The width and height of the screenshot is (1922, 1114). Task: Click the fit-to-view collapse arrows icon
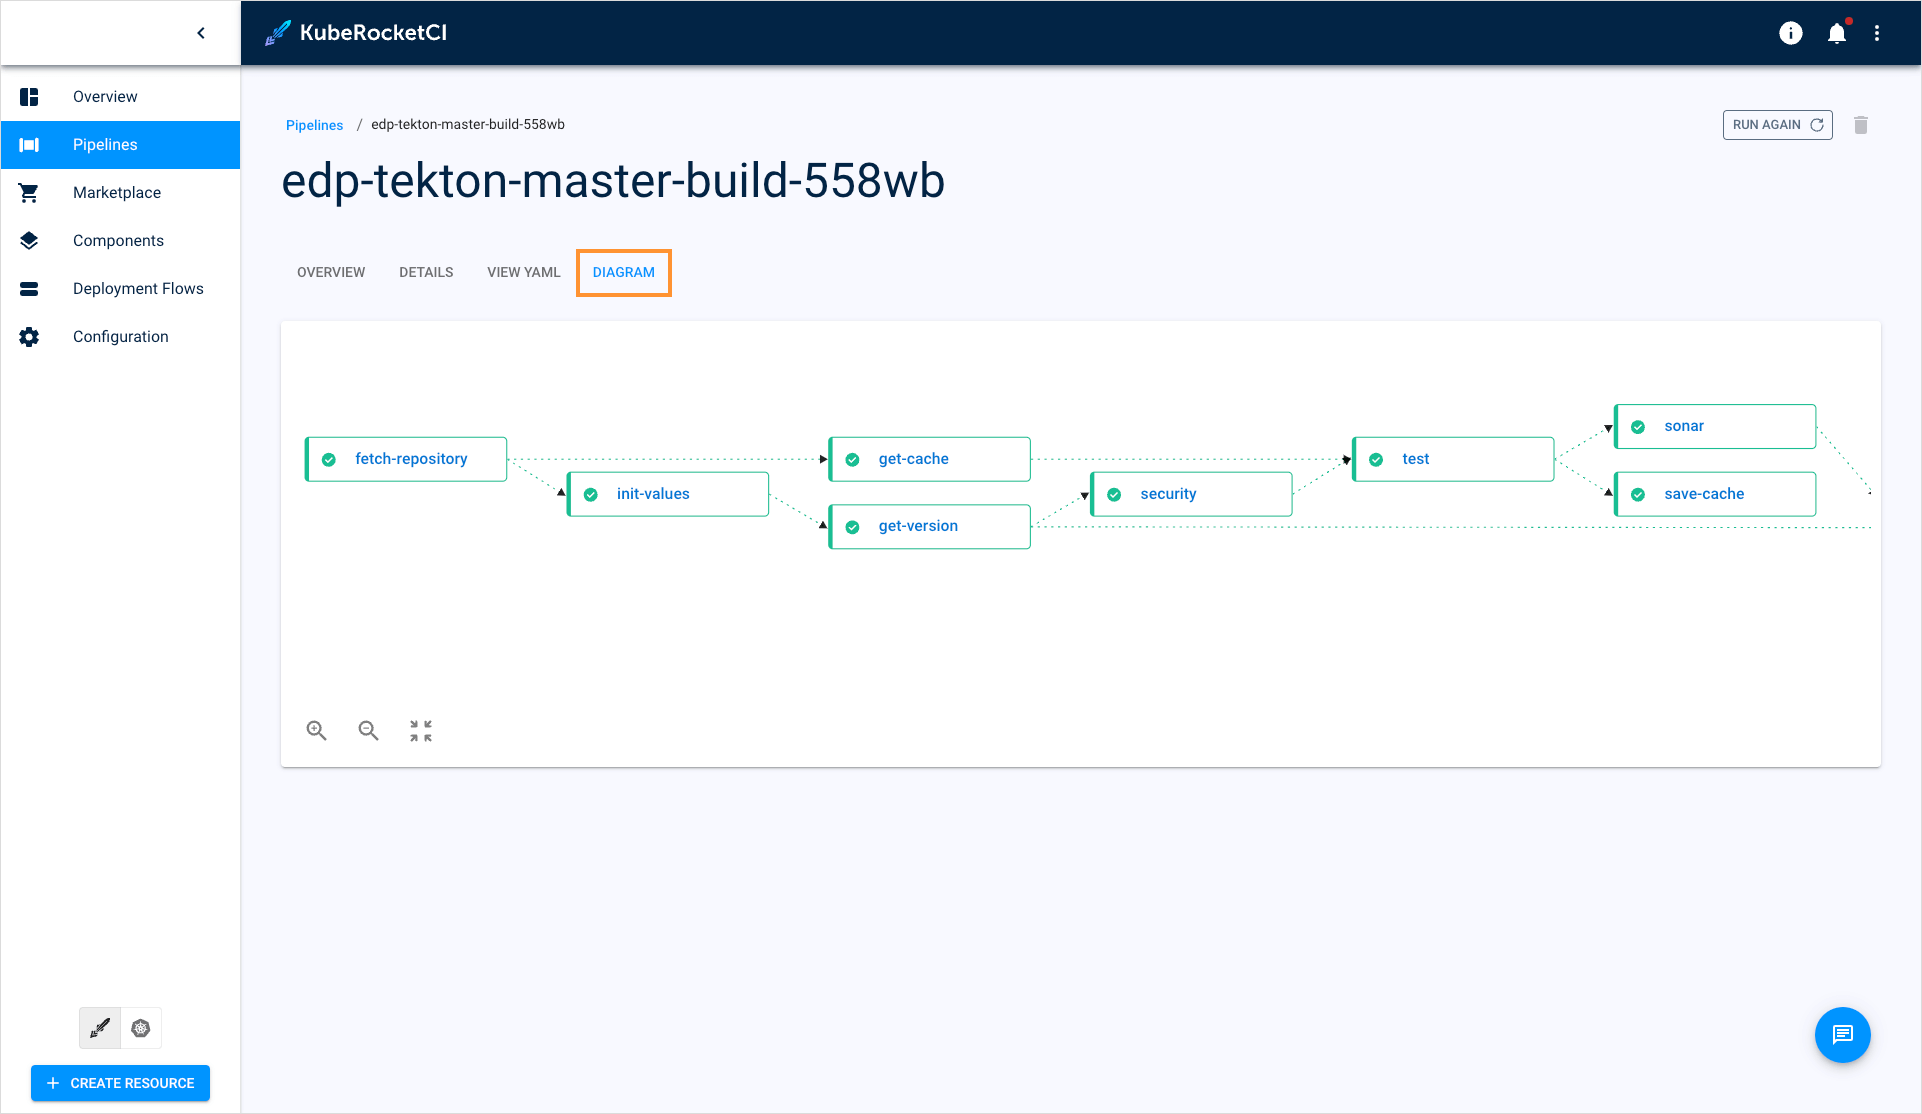(421, 731)
